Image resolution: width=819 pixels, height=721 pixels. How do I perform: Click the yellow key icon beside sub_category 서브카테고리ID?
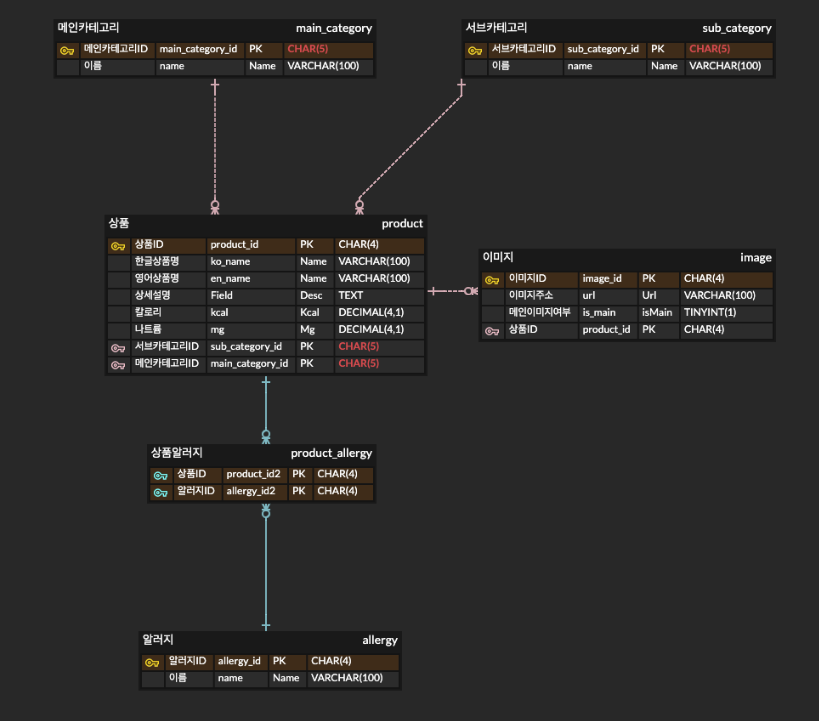click(475, 51)
